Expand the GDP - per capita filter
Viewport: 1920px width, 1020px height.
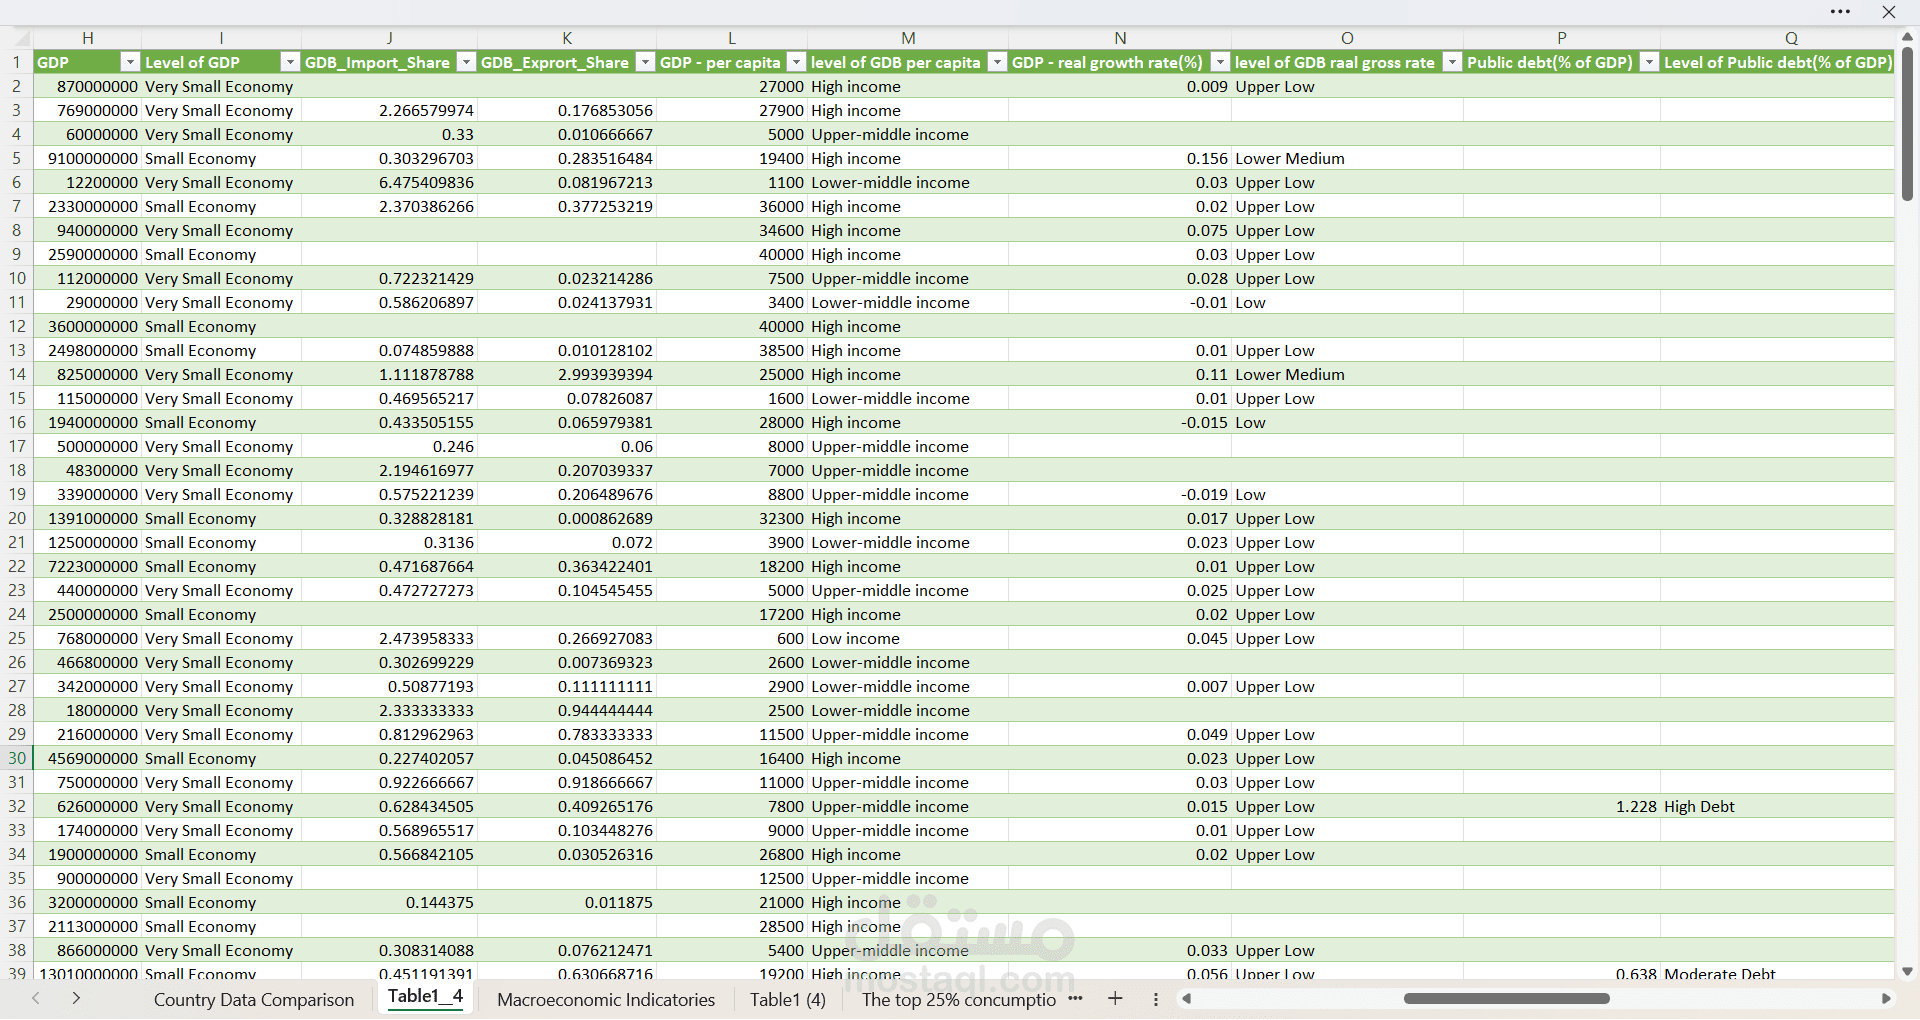point(796,62)
